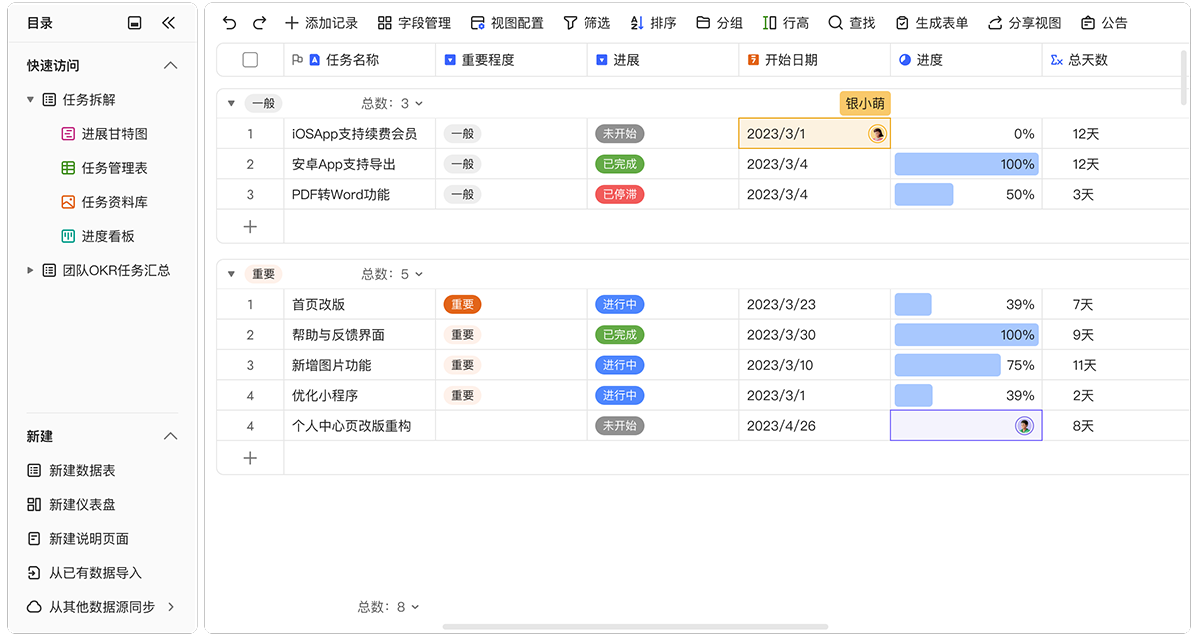
Task: Toggle the select-all checkbox in header
Action: (250, 60)
